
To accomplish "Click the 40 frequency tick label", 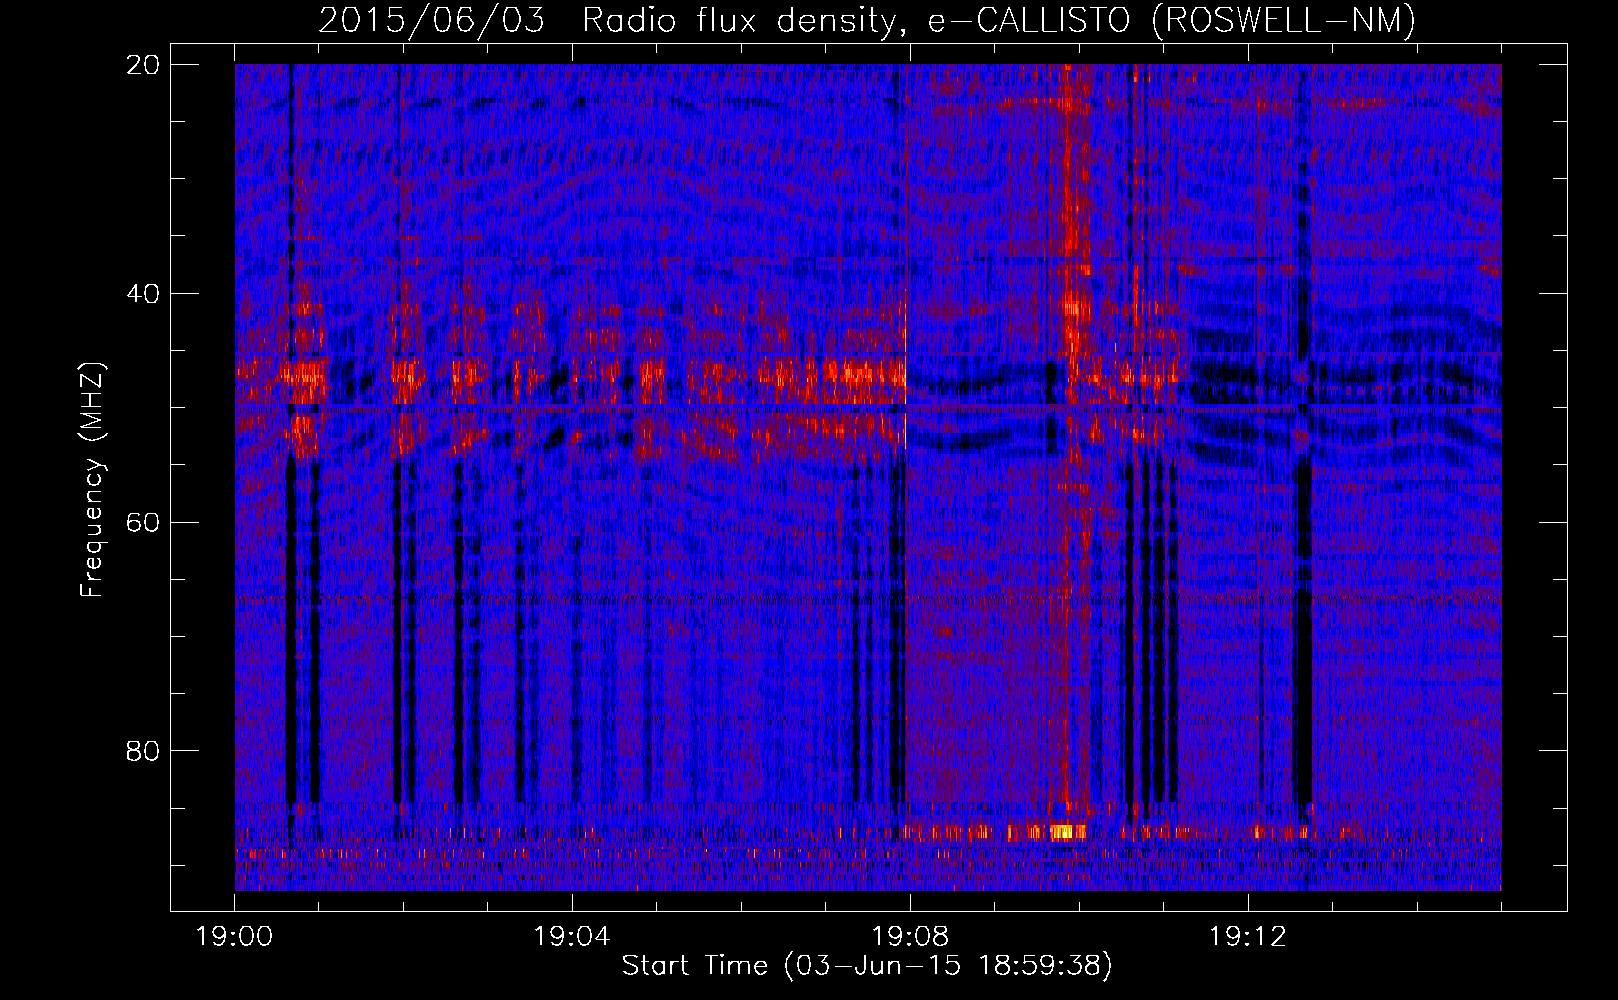I will [143, 294].
